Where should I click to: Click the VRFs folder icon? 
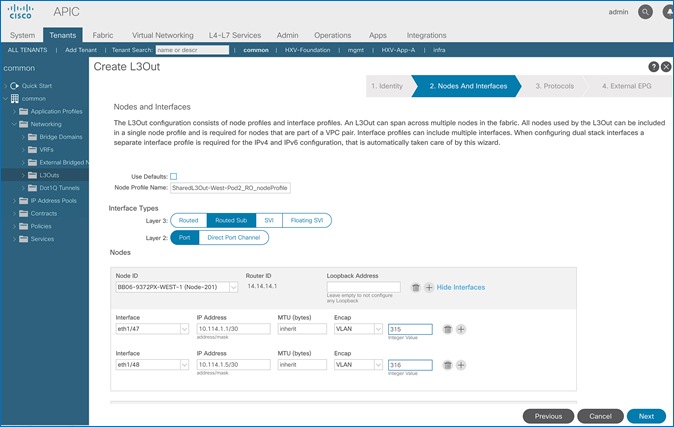click(x=32, y=150)
